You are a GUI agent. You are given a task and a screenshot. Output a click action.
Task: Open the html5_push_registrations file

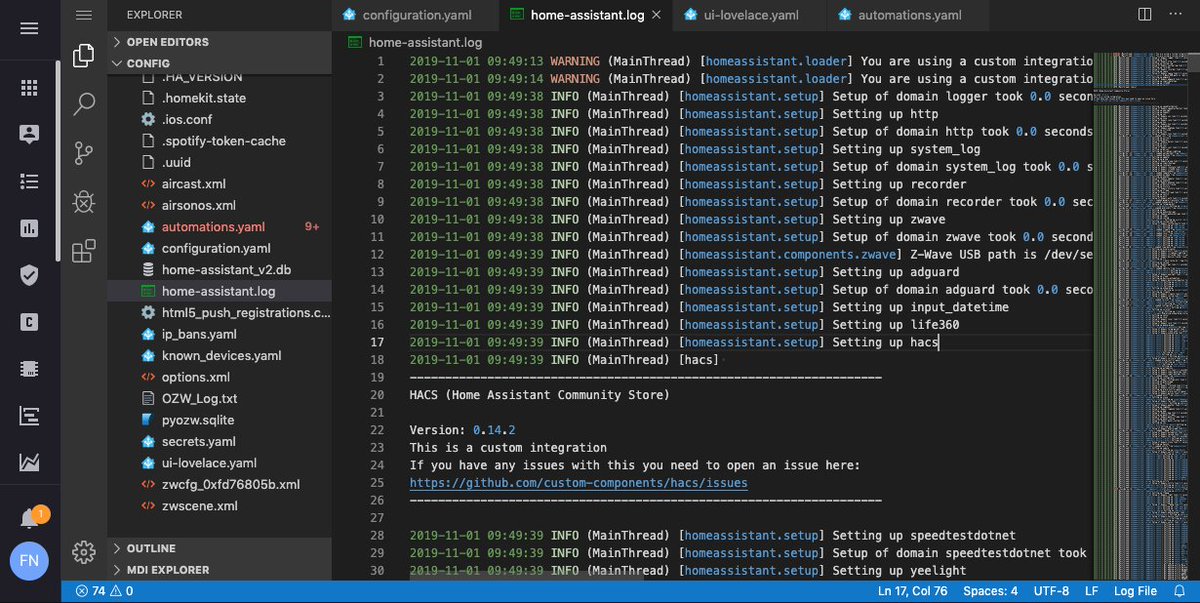pos(220,313)
